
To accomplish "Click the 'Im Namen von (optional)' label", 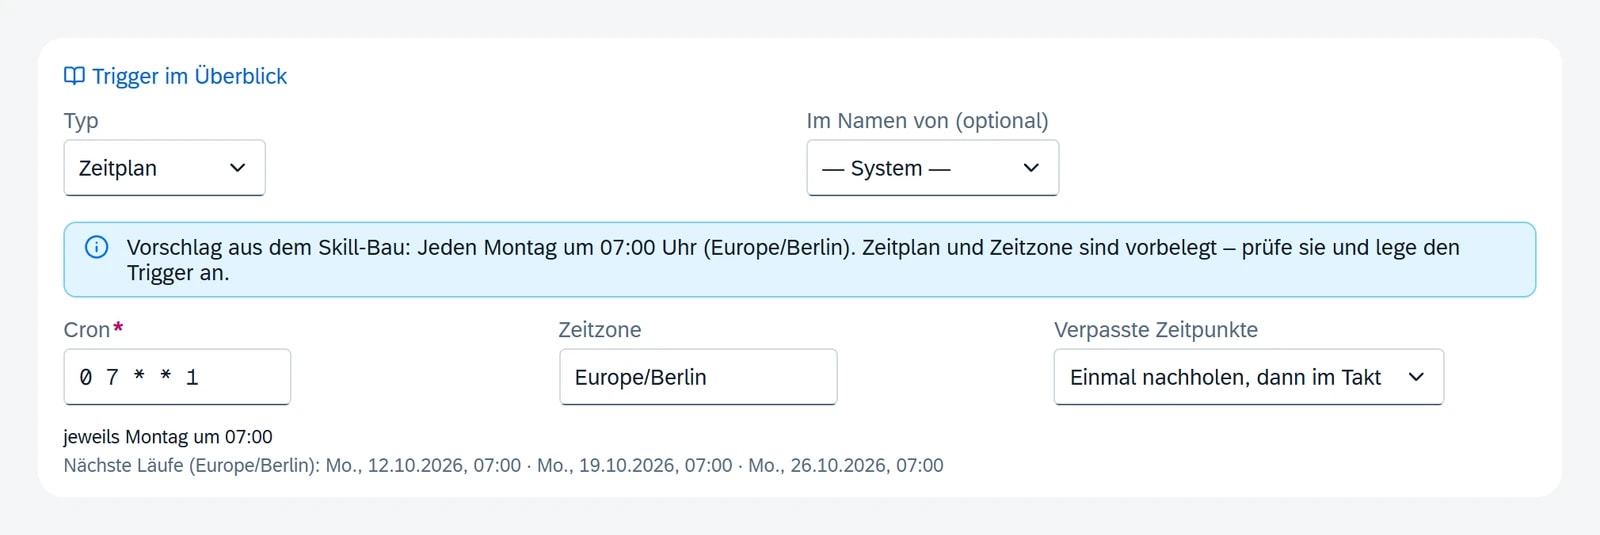I will tap(928, 121).
